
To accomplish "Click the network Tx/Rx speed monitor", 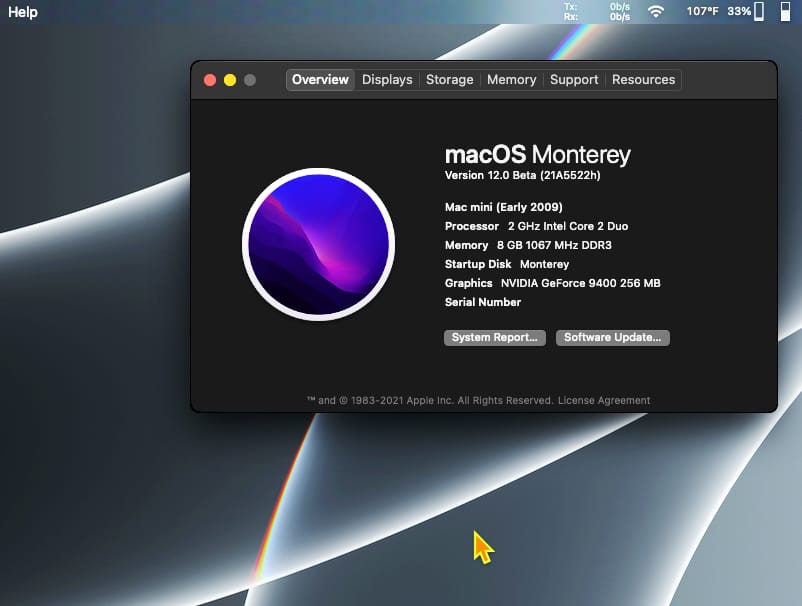I will pyautogui.click(x=597, y=11).
